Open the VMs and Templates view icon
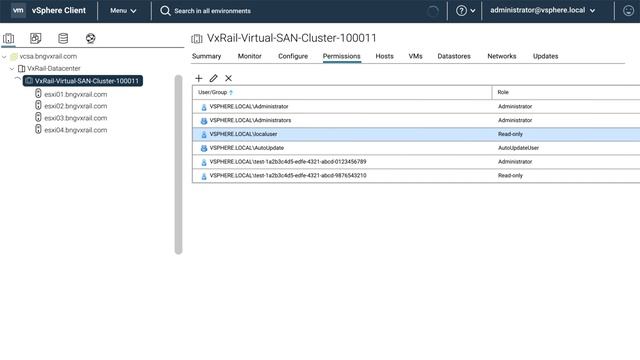 coord(36,38)
